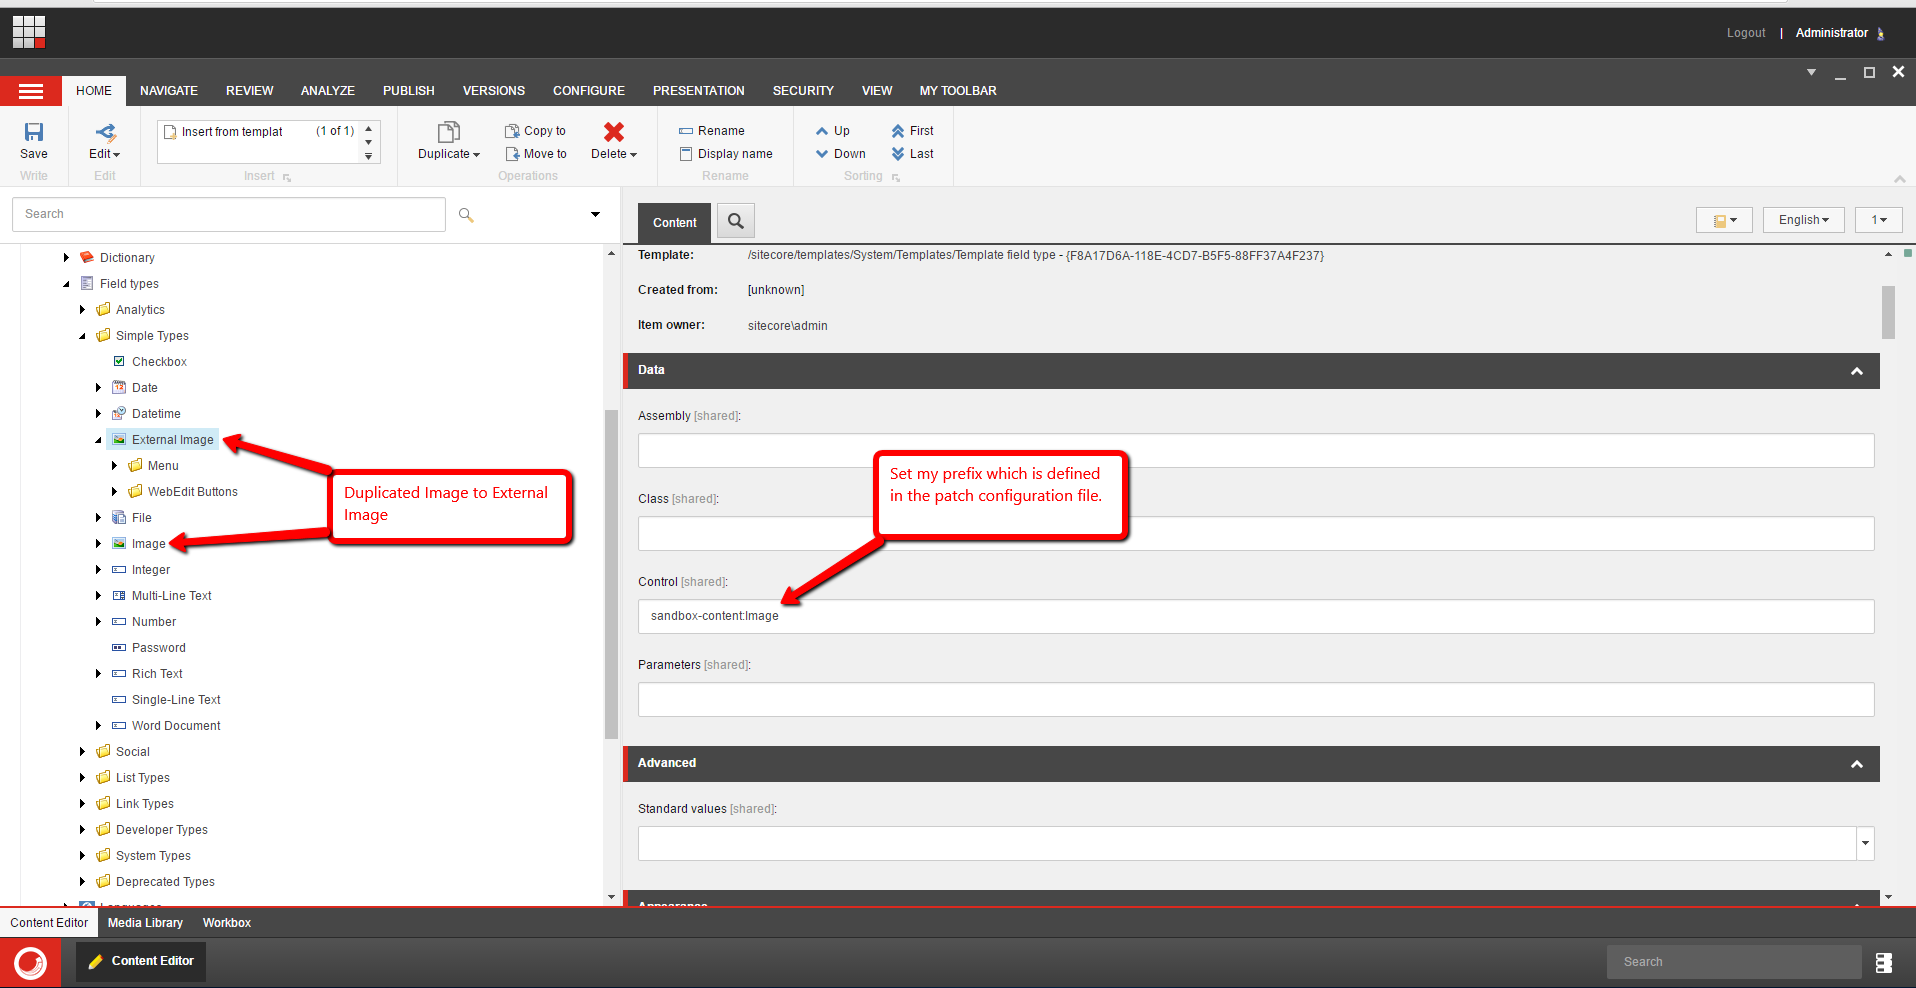Image resolution: width=1916 pixels, height=988 pixels.
Task: Click the hamburger menu icon
Action: click(31, 91)
